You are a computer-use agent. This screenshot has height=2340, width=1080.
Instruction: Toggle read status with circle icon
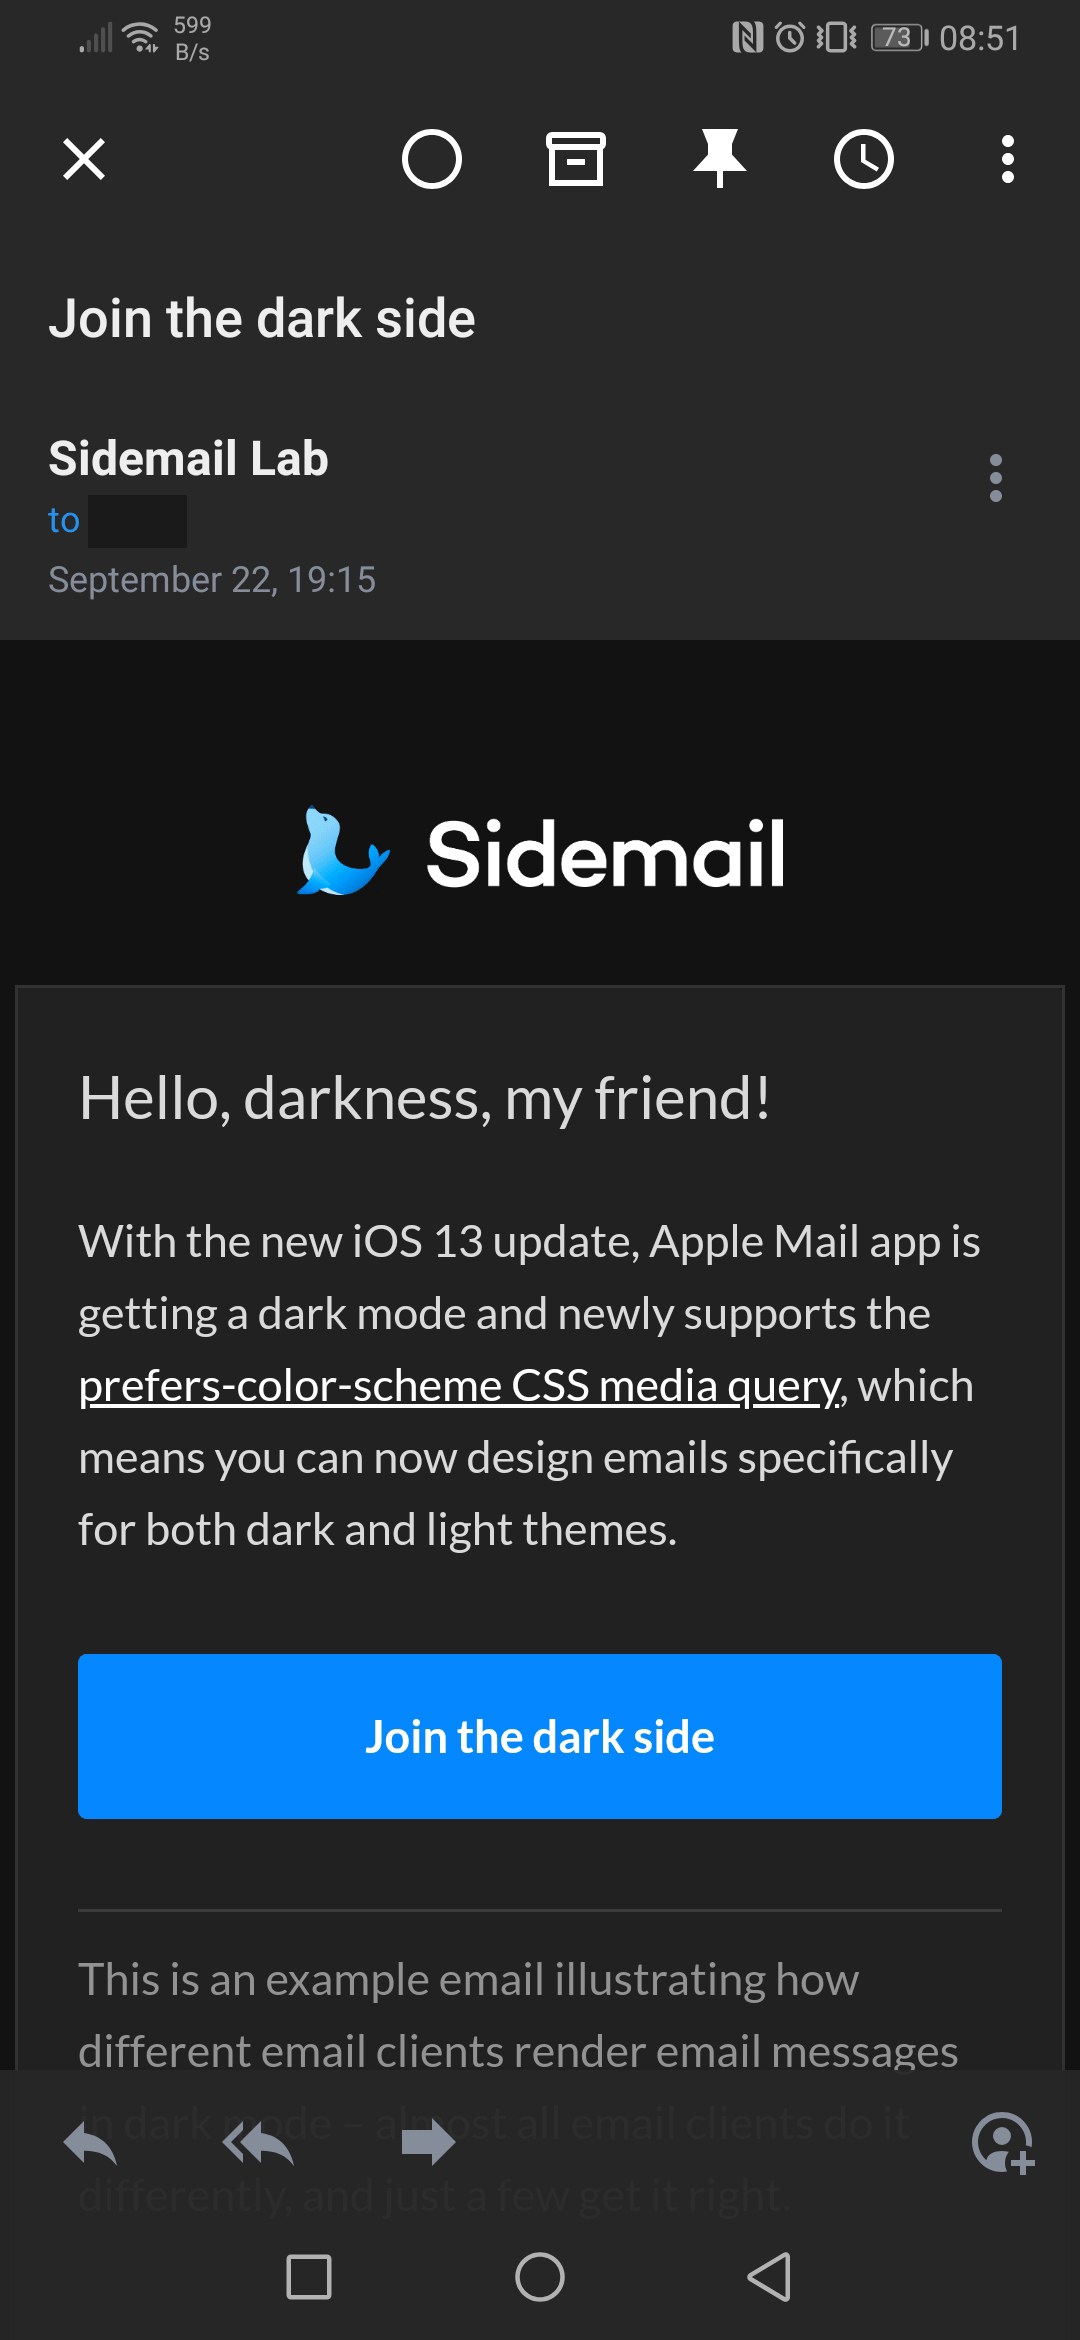pyautogui.click(x=432, y=160)
